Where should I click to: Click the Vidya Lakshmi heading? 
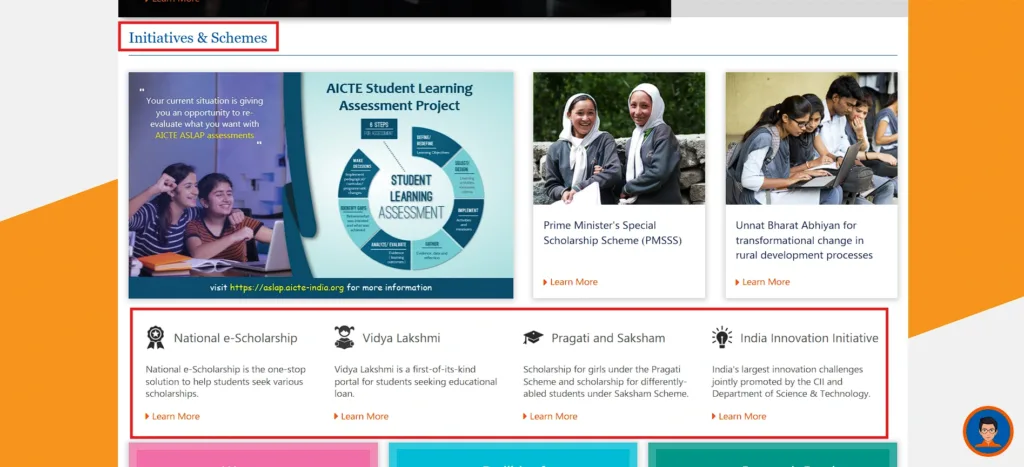point(401,338)
